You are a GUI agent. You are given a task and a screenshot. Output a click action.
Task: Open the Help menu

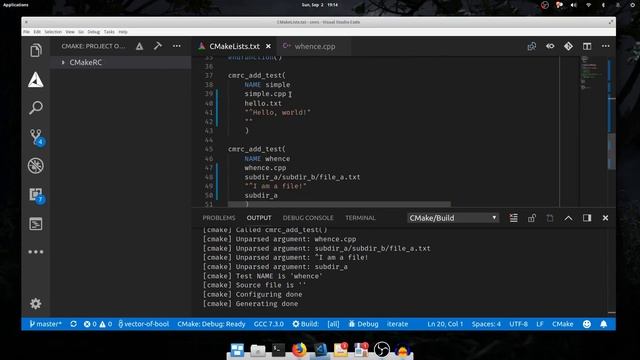pyautogui.click(x=123, y=32)
